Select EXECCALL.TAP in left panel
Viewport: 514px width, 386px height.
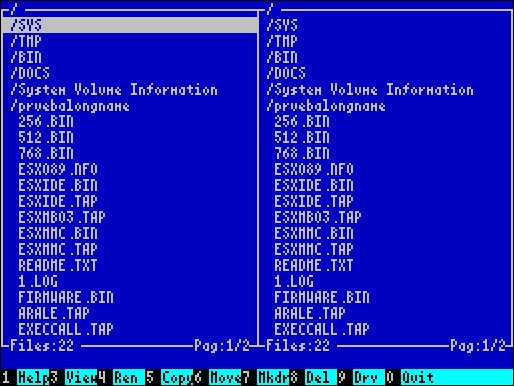click(66, 329)
